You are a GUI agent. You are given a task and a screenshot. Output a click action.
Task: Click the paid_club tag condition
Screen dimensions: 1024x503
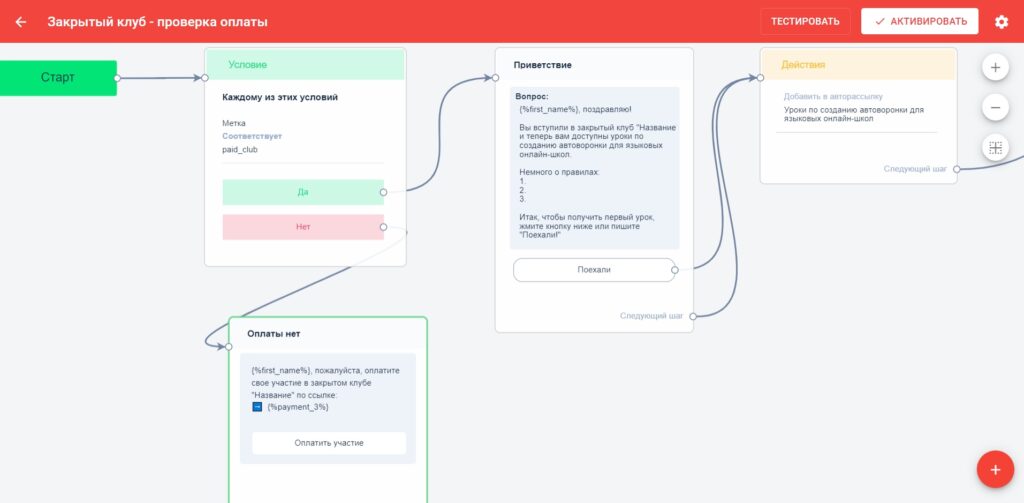click(240, 149)
